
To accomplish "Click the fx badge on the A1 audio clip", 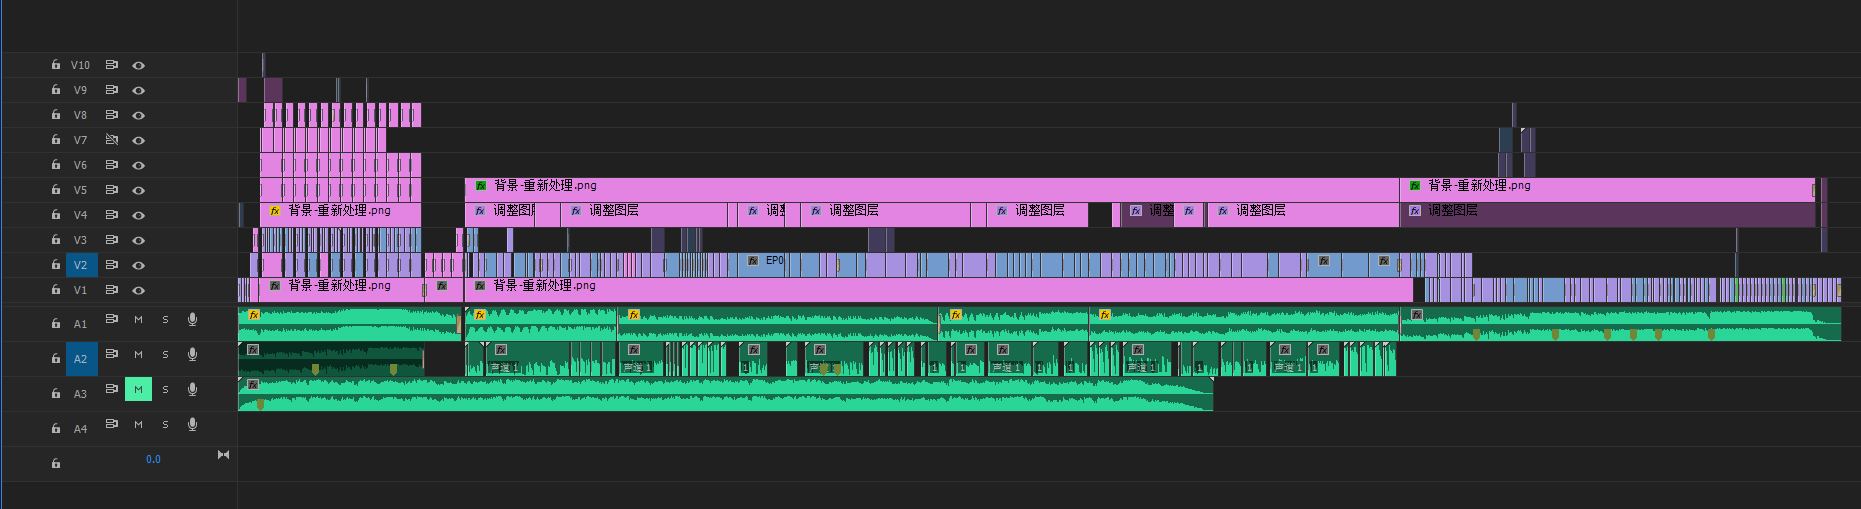I will (254, 315).
